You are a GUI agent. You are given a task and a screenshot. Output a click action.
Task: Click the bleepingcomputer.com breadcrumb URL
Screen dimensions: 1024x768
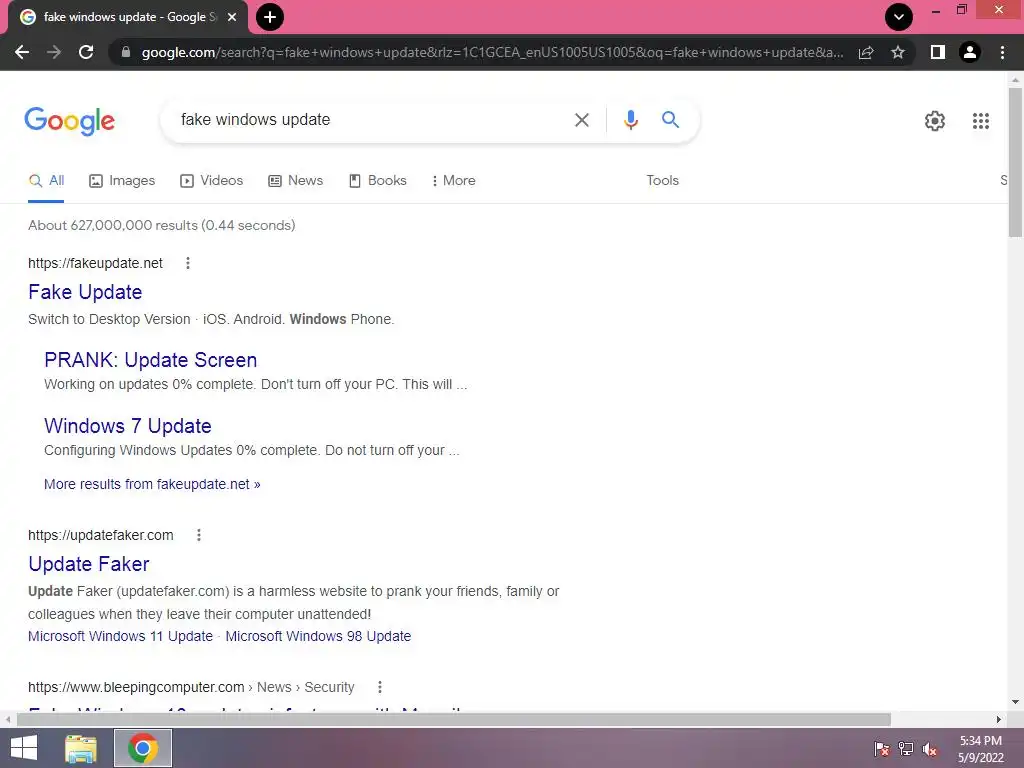point(191,687)
